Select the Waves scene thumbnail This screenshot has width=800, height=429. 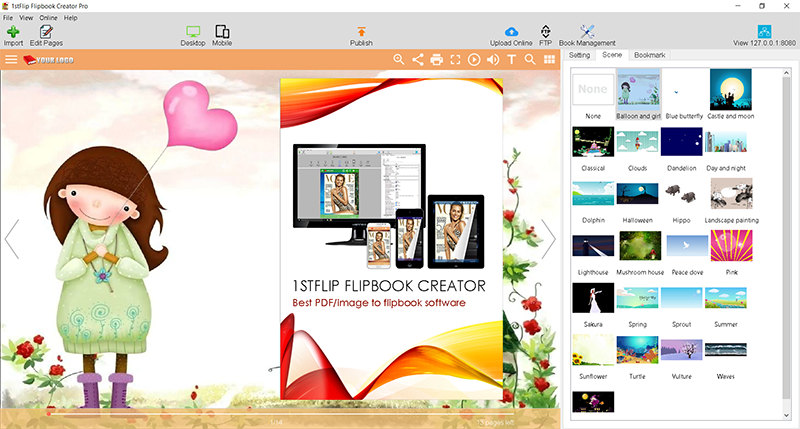pyautogui.click(x=726, y=349)
